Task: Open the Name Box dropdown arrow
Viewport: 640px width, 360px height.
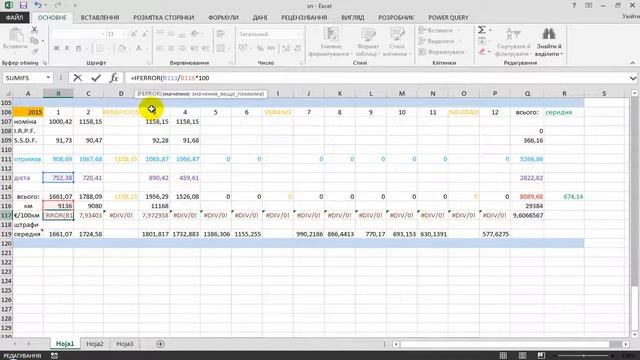Action: (48, 78)
